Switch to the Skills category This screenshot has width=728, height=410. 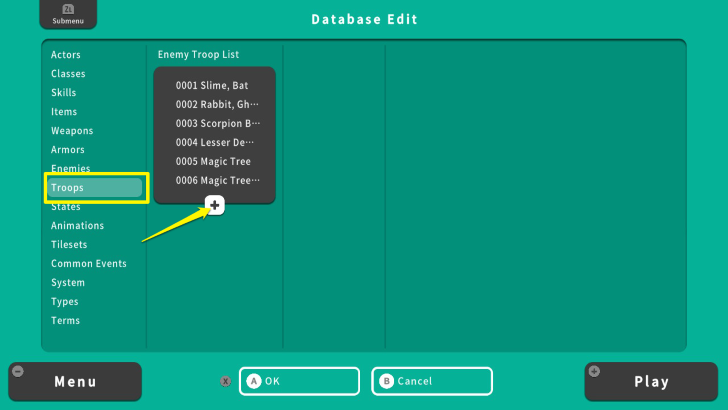pyautogui.click(x=64, y=93)
